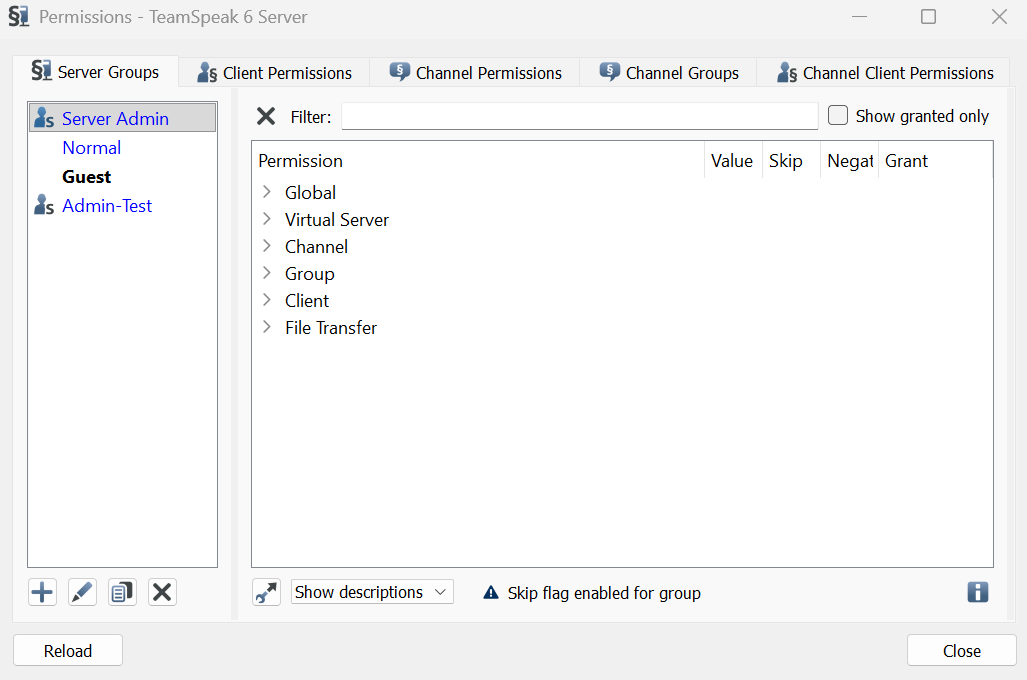
Task: Minimize the Permissions window
Action: [859, 16]
